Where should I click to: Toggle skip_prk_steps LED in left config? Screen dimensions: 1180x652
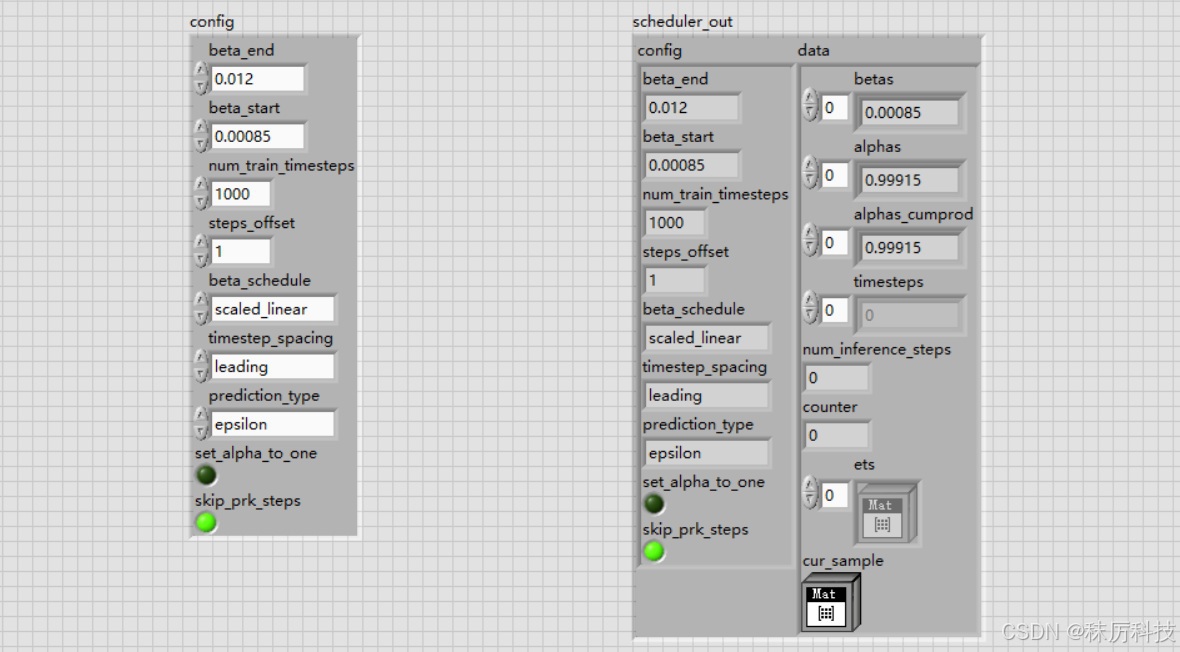[x=206, y=523]
